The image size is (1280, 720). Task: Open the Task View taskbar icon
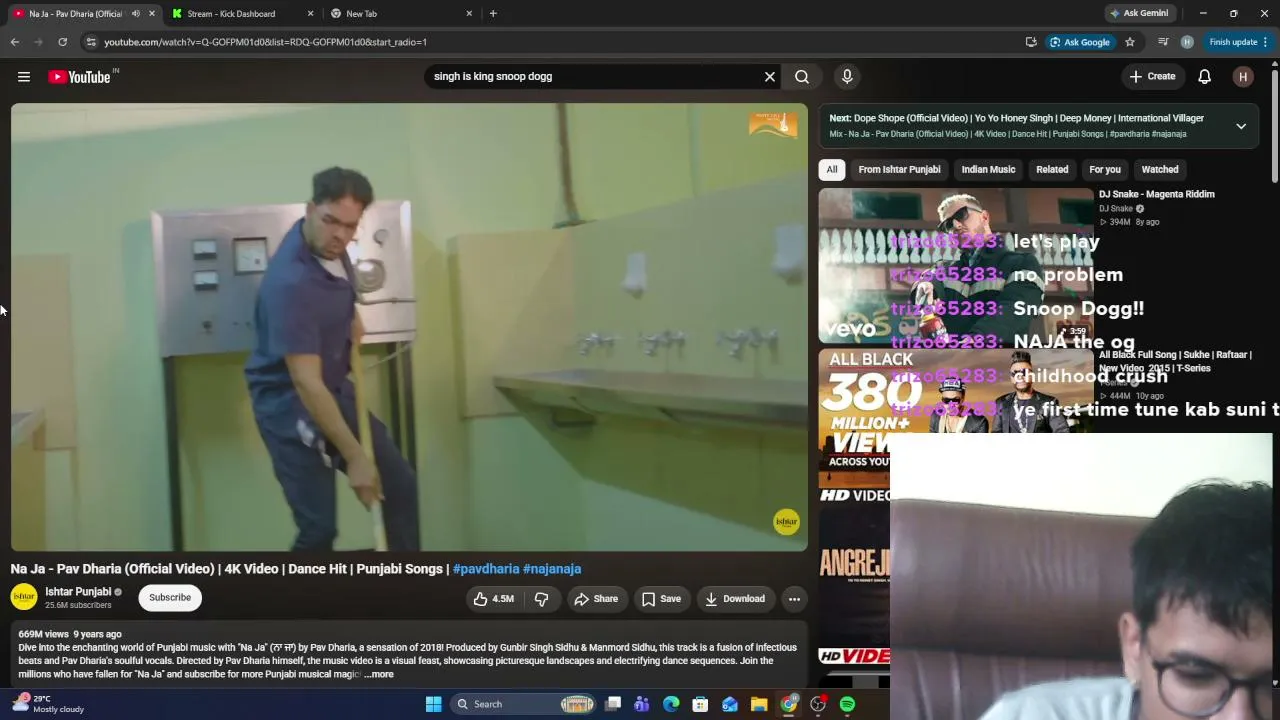(x=613, y=704)
